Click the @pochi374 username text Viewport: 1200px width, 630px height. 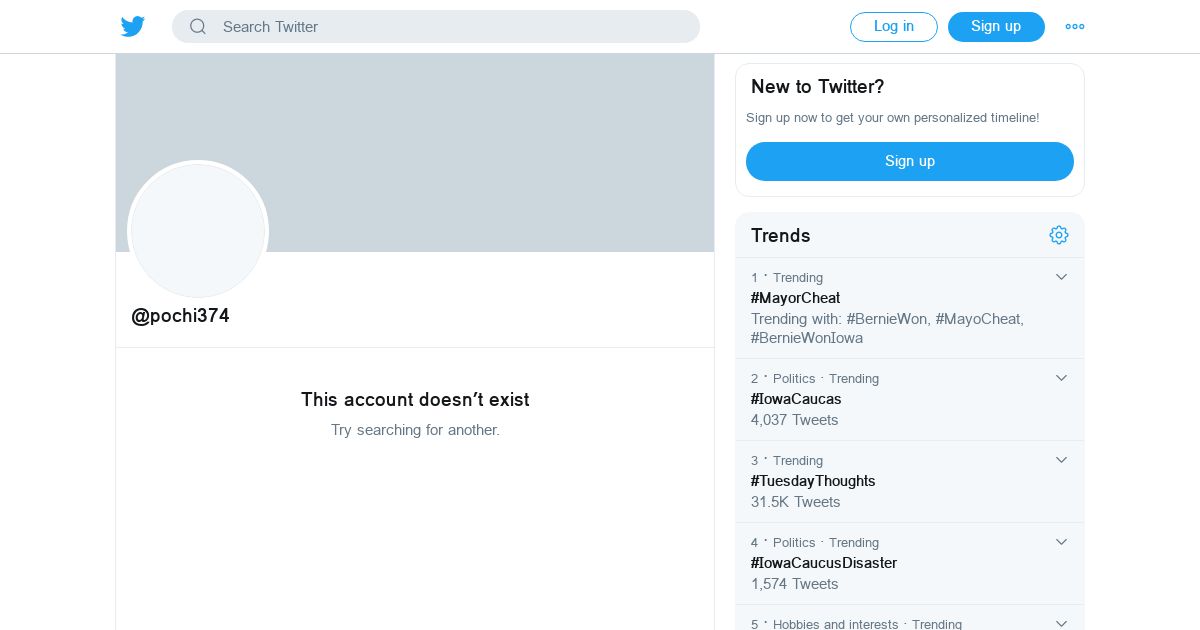(180, 316)
